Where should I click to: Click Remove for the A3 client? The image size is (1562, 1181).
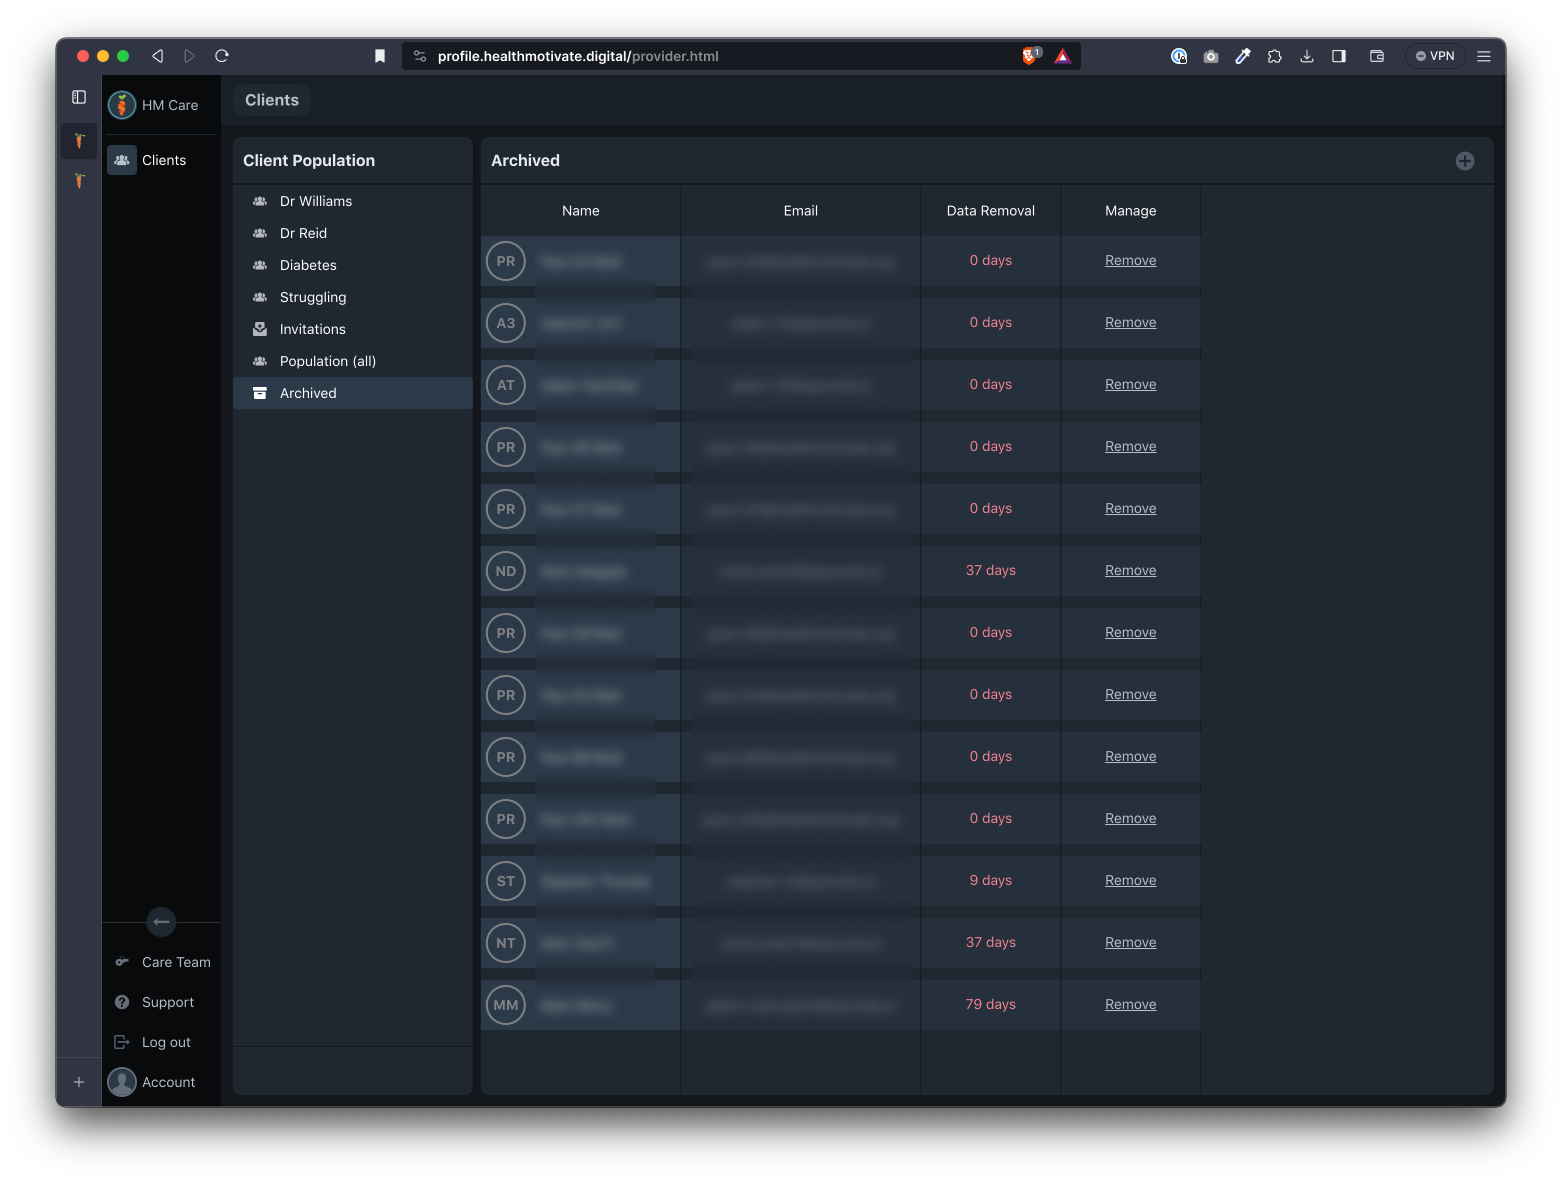(1131, 322)
